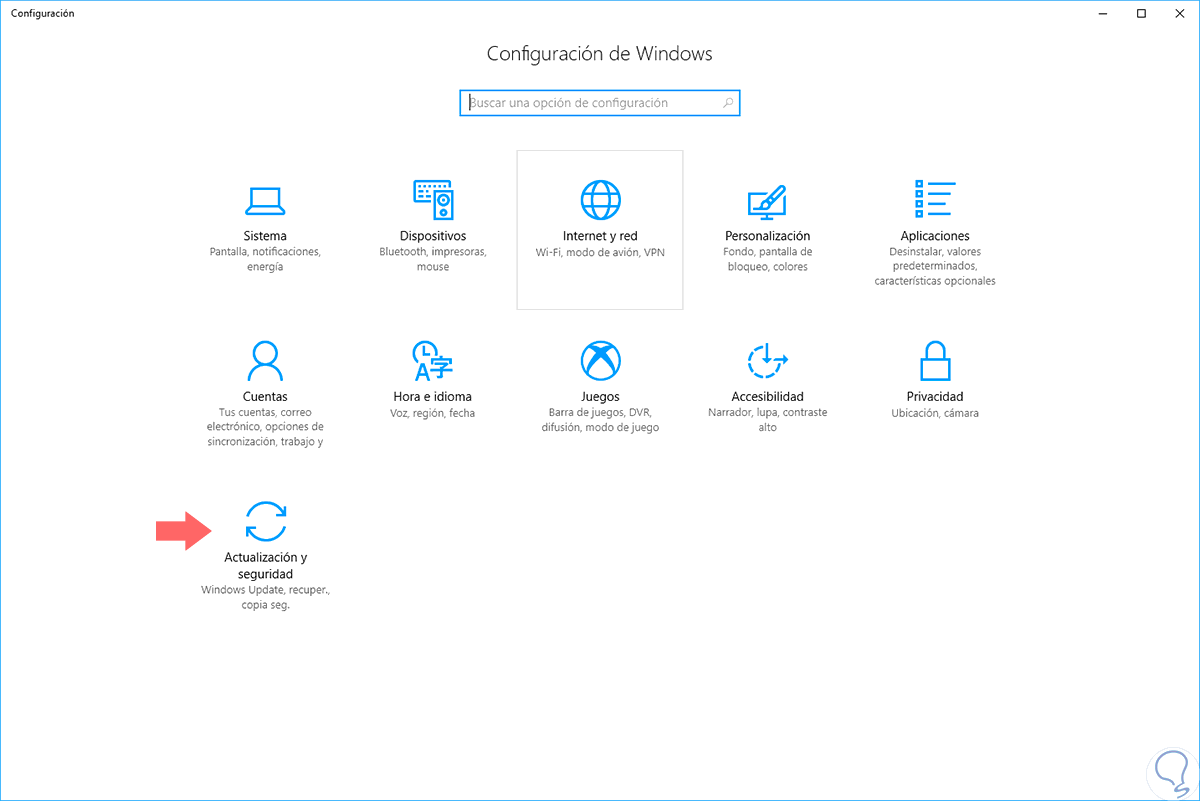Click the 'Cuentas' label
Screen dimensions: 1200x801
click(x=265, y=397)
